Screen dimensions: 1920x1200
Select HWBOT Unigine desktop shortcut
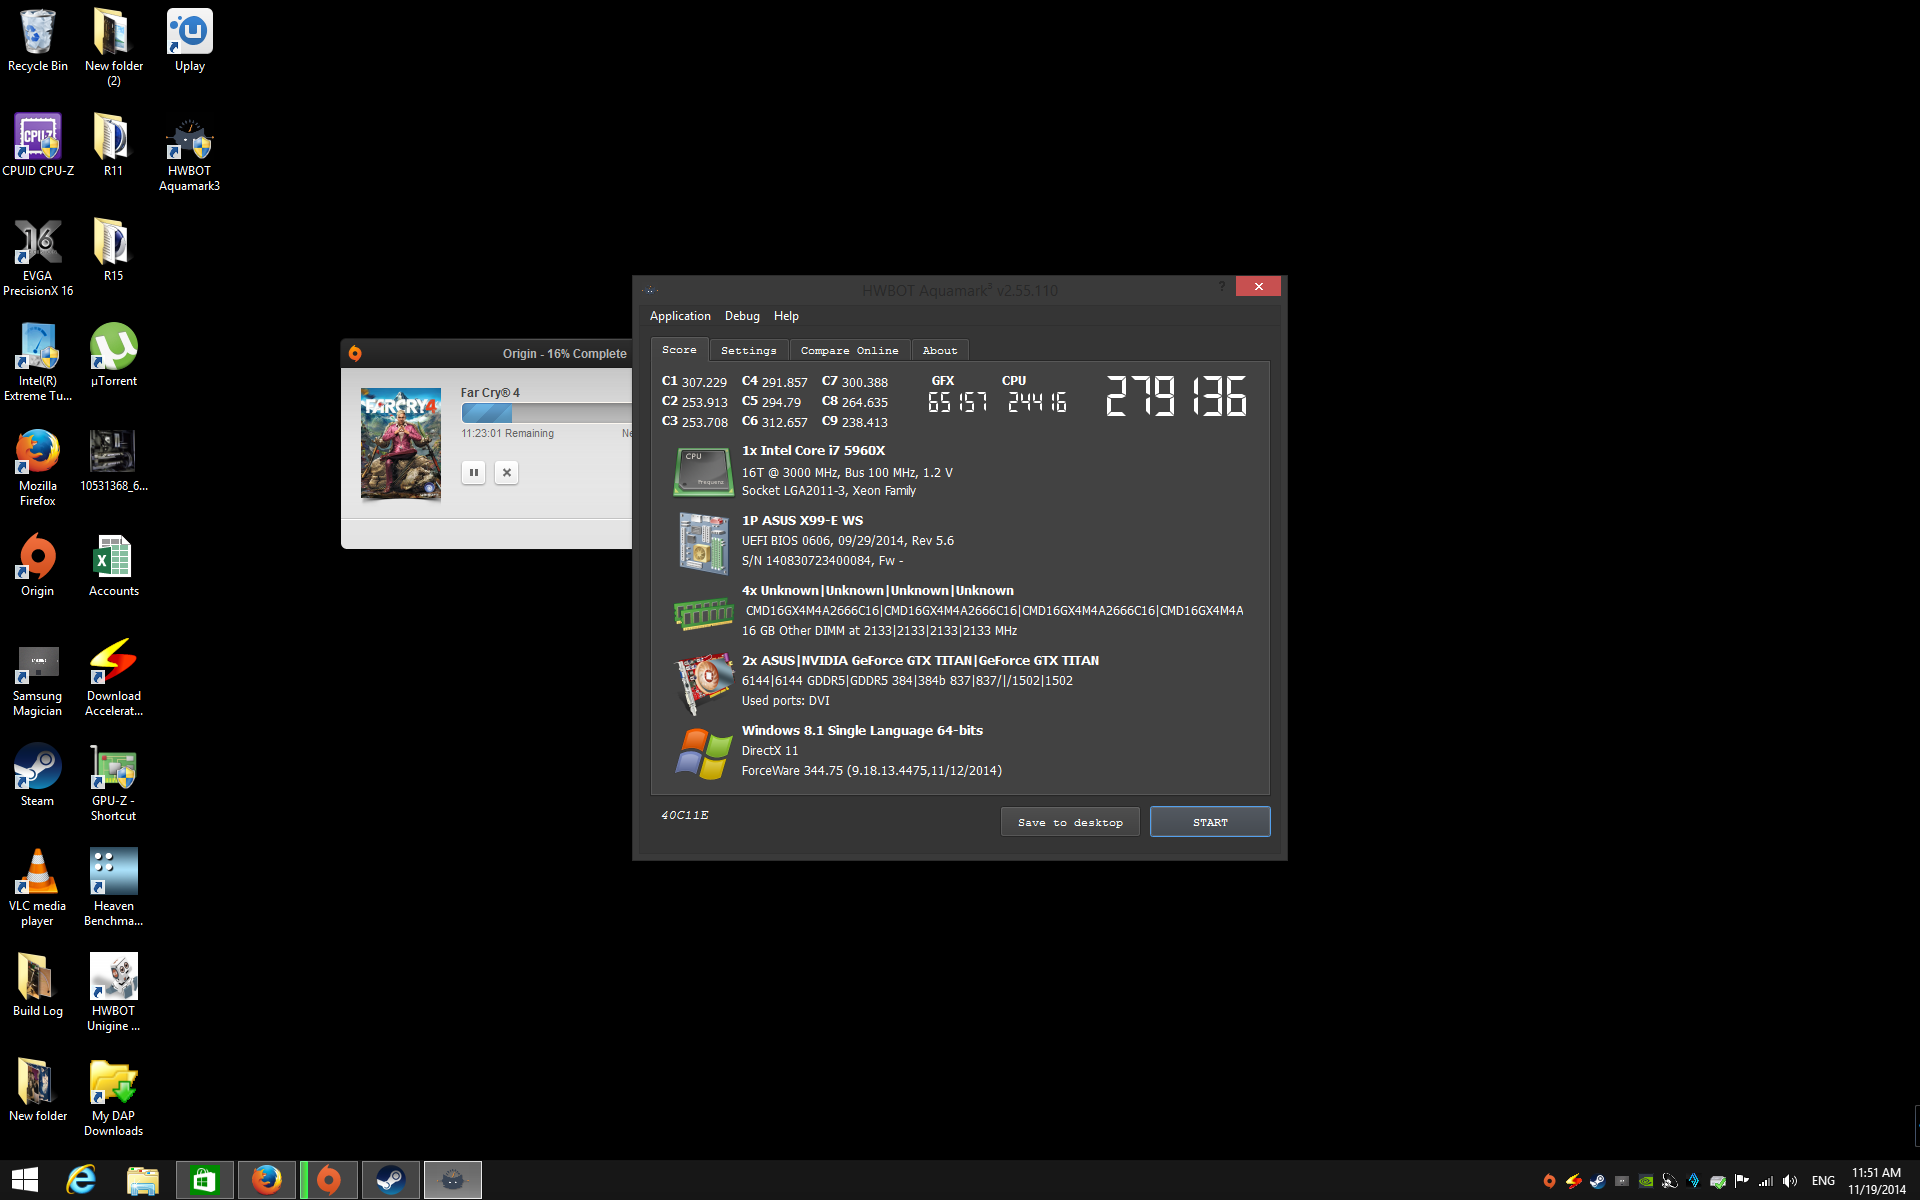(113, 992)
